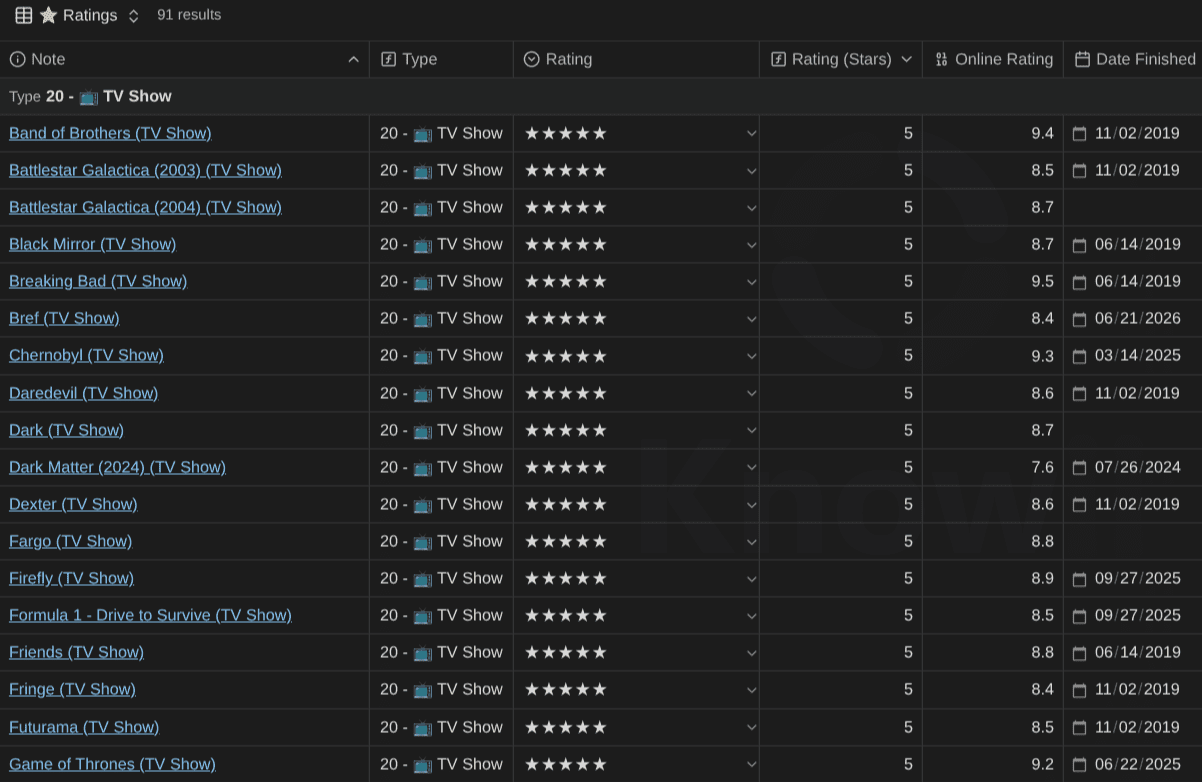This screenshot has width=1202, height=782.
Task: Open Fringe (TV Show) note
Action: [x=72, y=689]
